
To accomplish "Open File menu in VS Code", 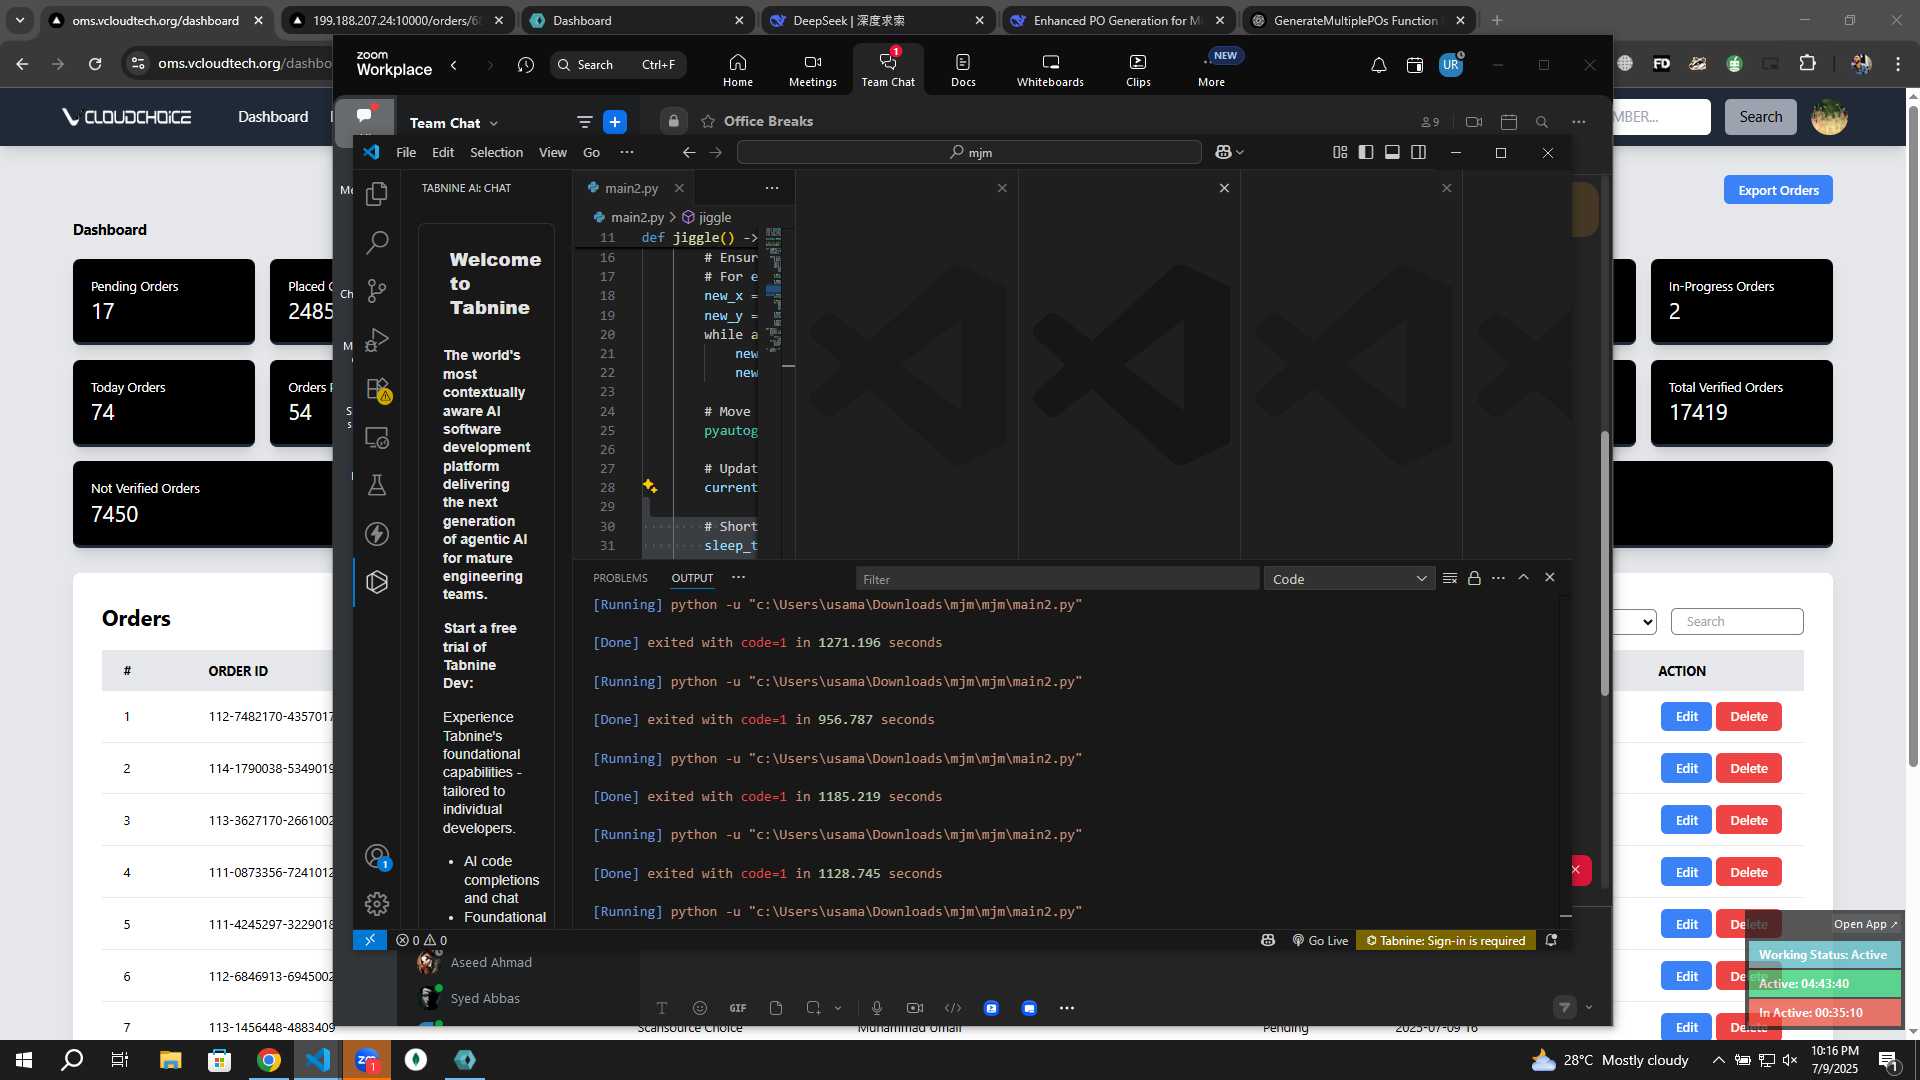I will coord(406,152).
